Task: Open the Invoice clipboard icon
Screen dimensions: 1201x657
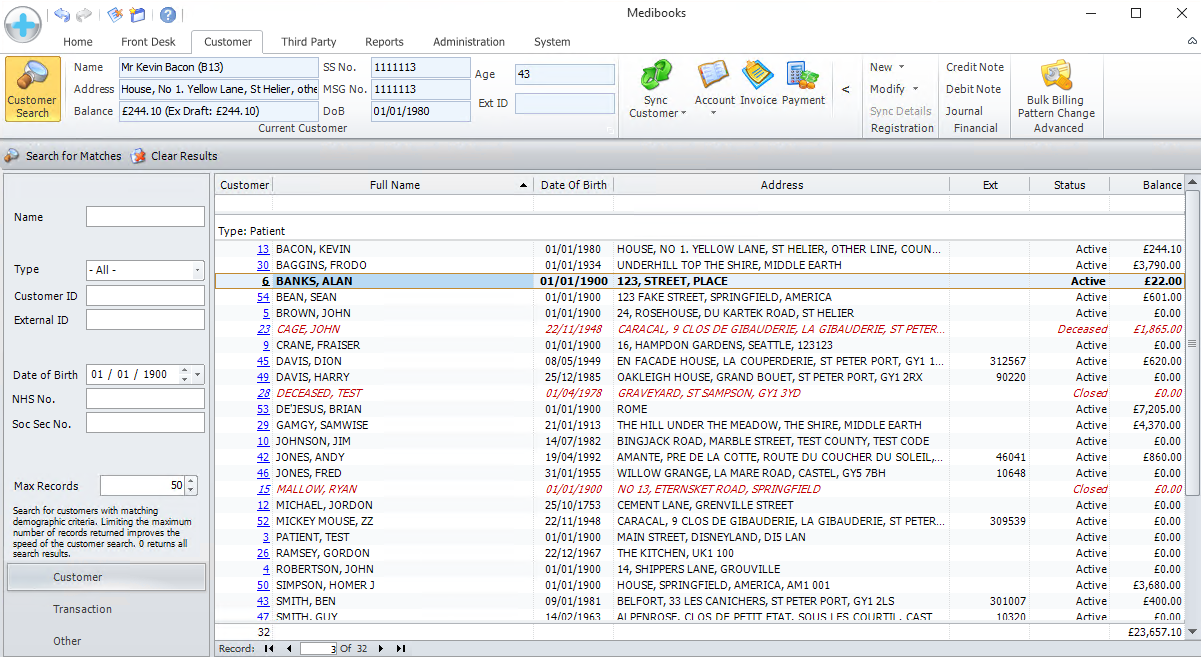Action: tap(758, 78)
